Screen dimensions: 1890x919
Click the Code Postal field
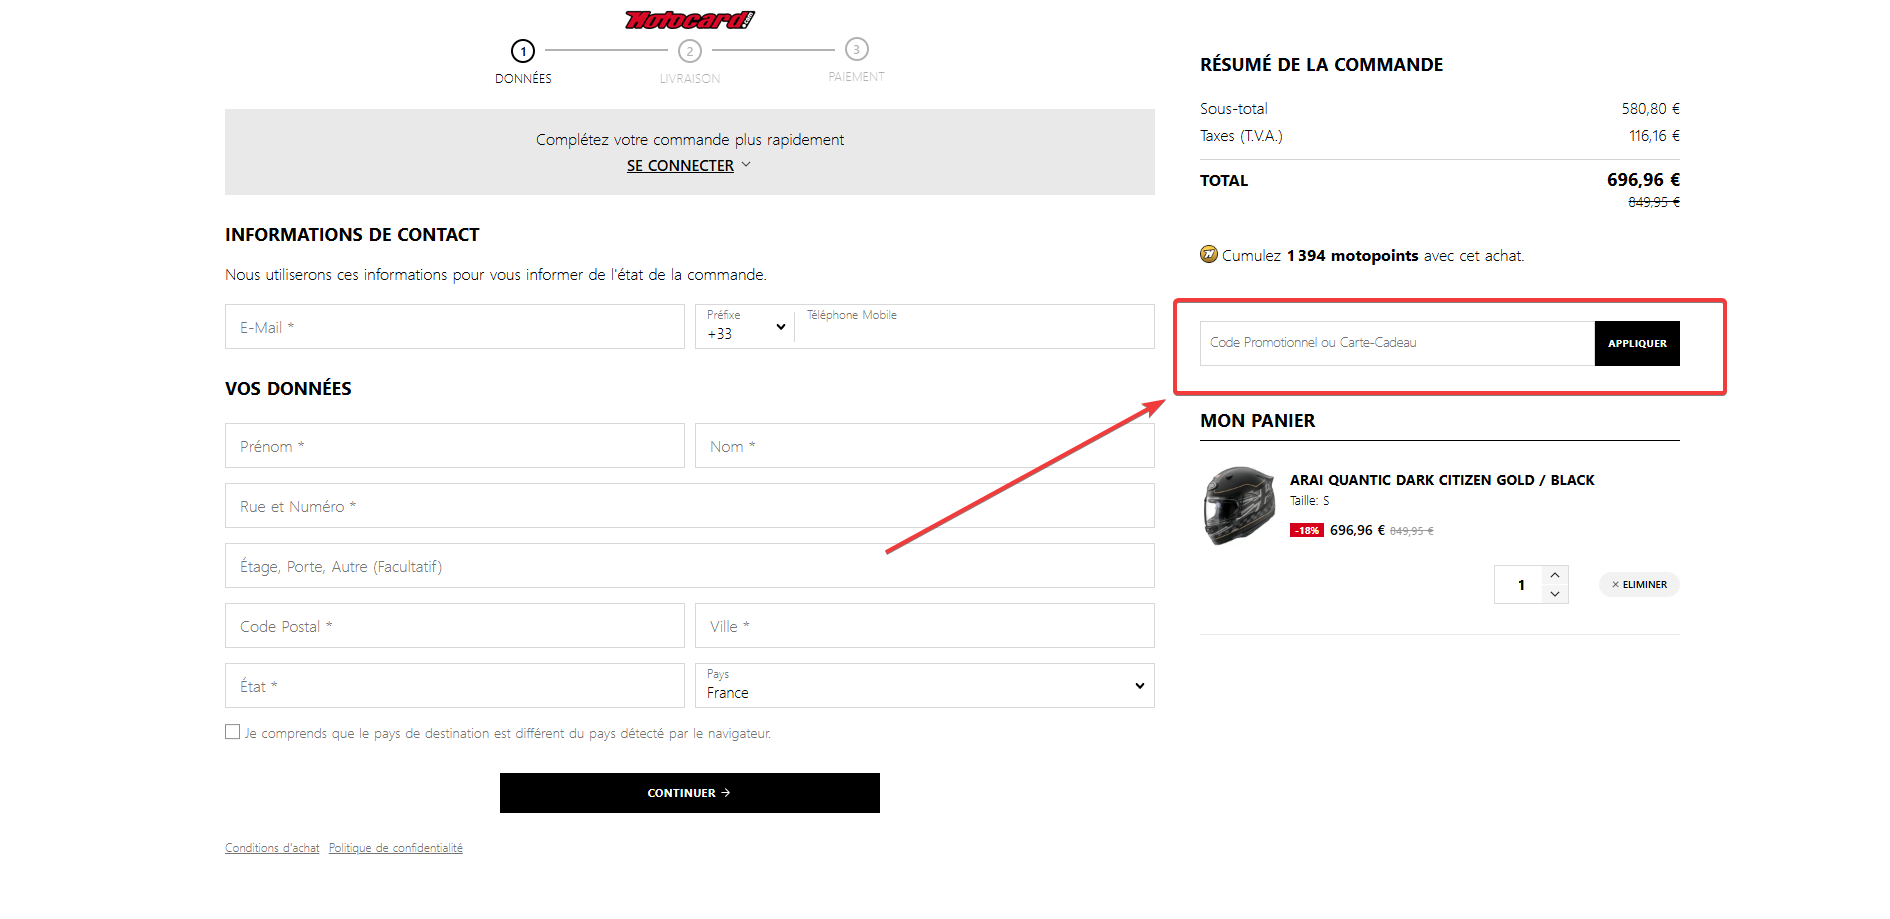tap(455, 626)
